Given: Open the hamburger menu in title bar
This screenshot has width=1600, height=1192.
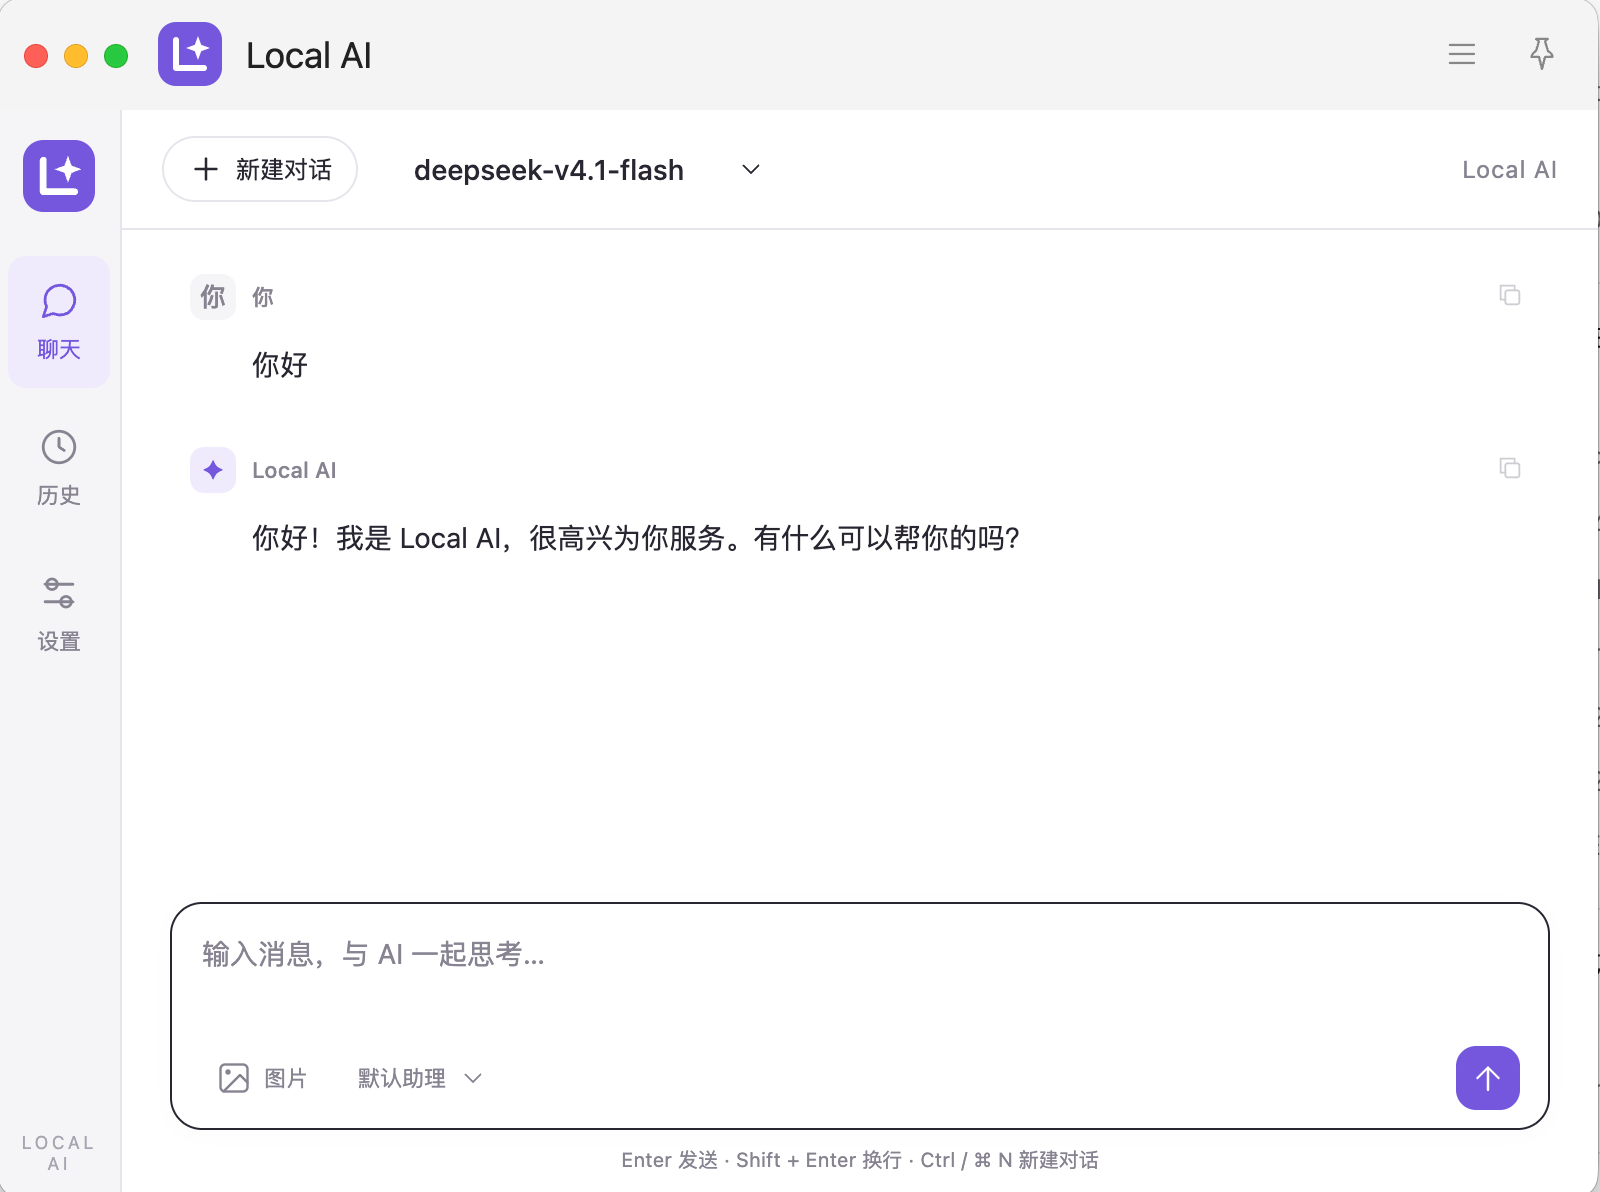Looking at the screenshot, I should click(1462, 54).
